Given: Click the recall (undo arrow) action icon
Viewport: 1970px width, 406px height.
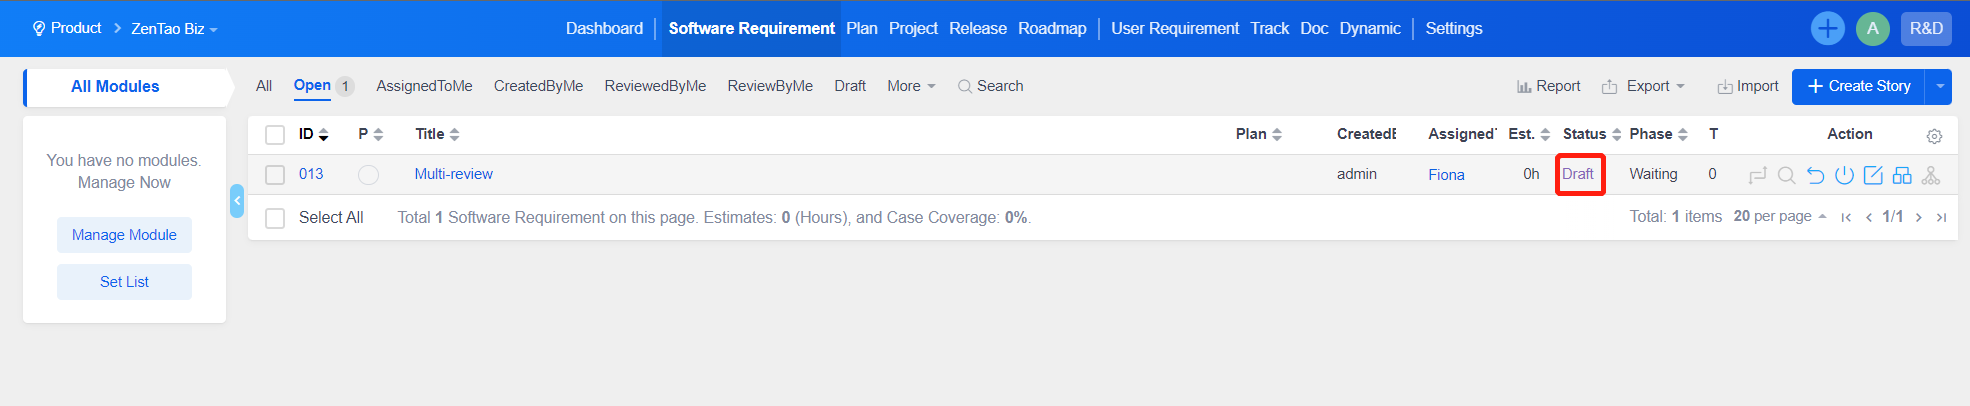Looking at the screenshot, I should 1815,175.
